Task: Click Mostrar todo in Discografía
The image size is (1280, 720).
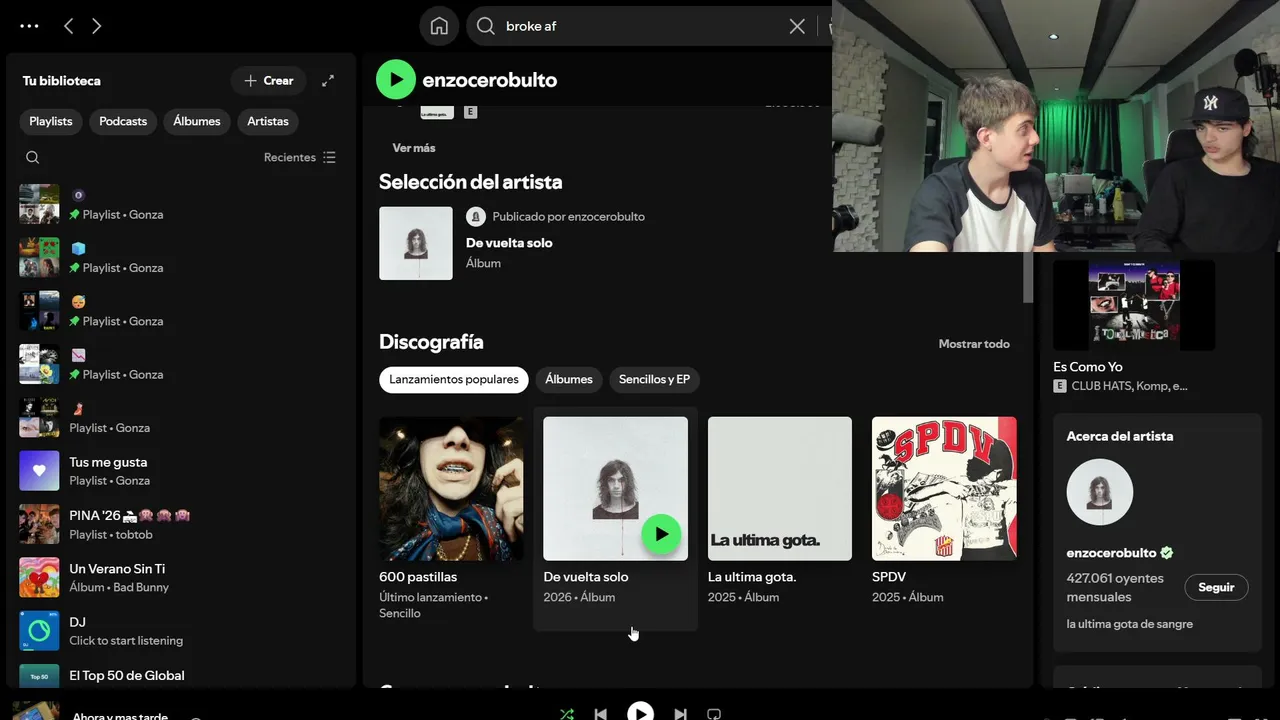Action: [974, 344]
